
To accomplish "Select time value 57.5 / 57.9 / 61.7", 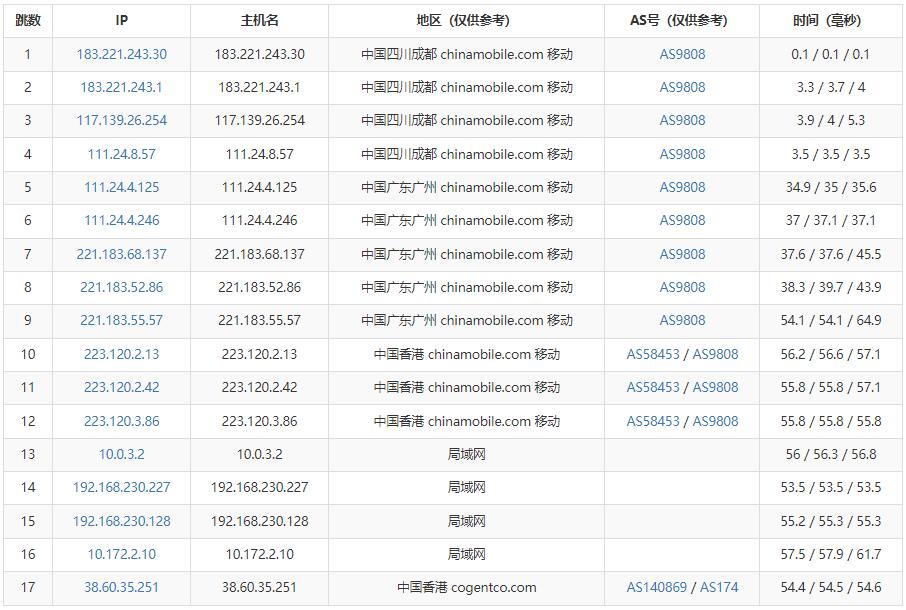I will tap(830, 554).
